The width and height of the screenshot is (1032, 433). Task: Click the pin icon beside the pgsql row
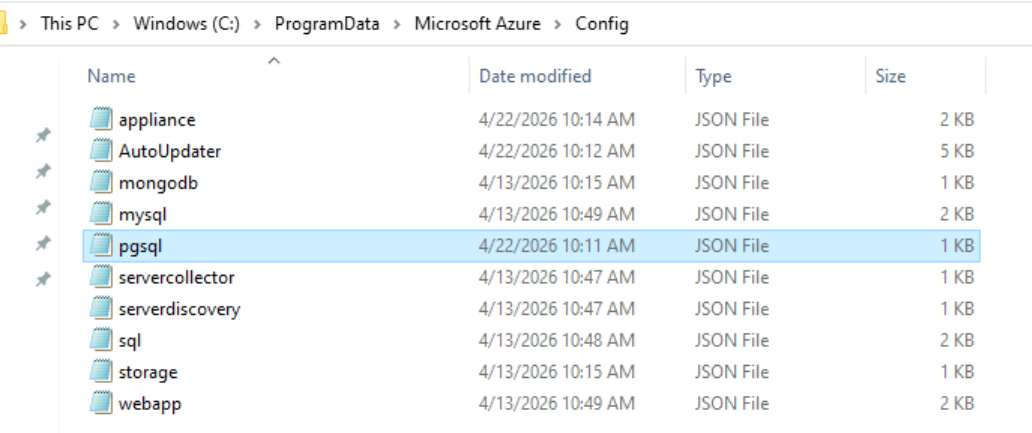tap(43, 244)
